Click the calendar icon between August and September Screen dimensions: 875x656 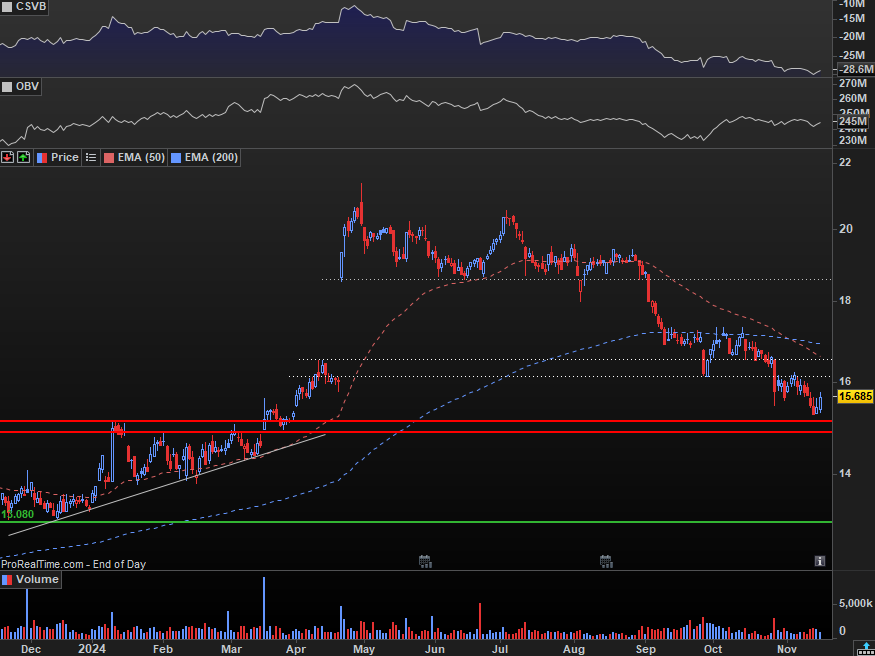click(x=606, y=561)
